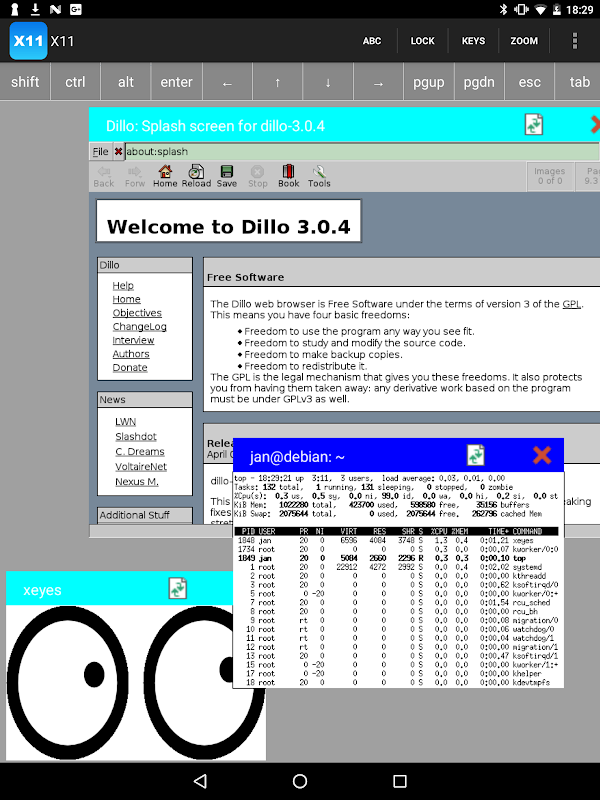Screen dimensions: 600x800
Task: Tap the right arrow key
Action: click(x=378, y=83)
